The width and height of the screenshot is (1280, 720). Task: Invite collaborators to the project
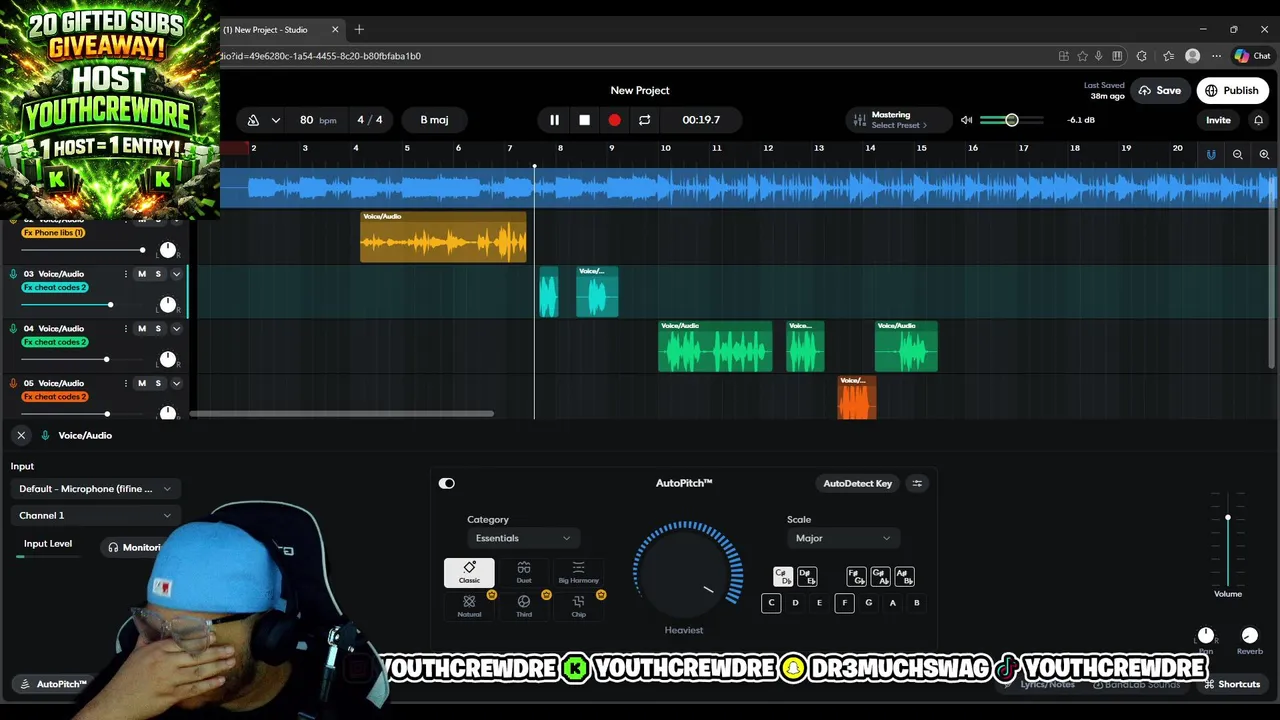pyautogui.click(x=1218, y=120)
